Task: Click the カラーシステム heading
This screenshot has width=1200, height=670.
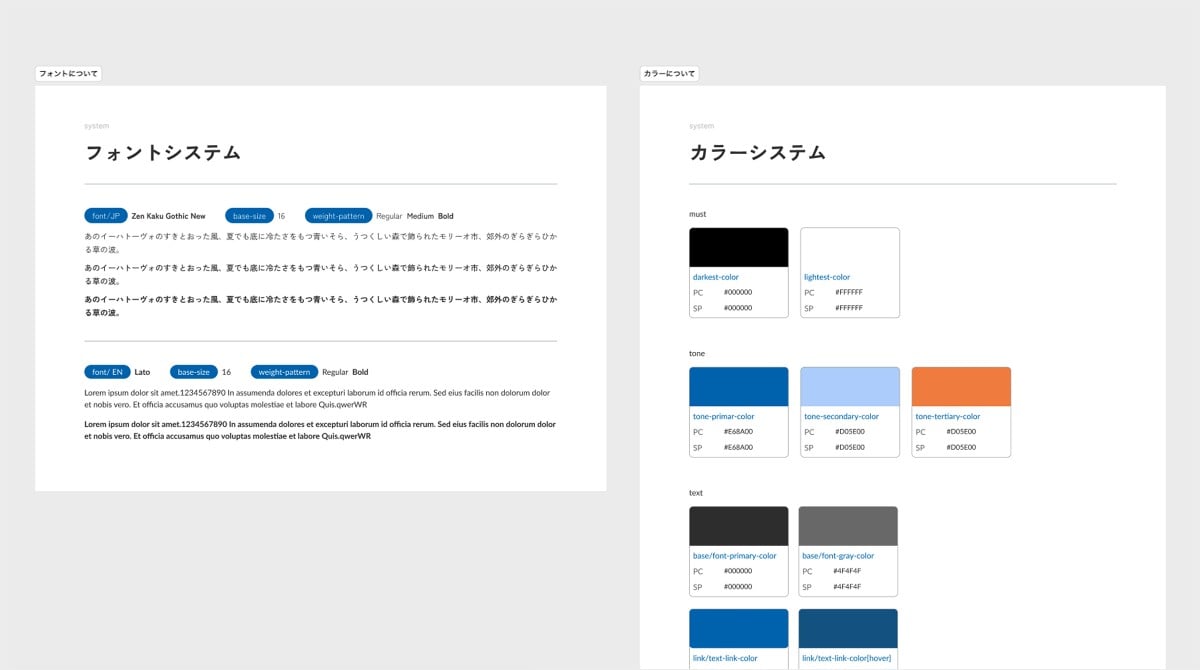Action: (757, 153)
